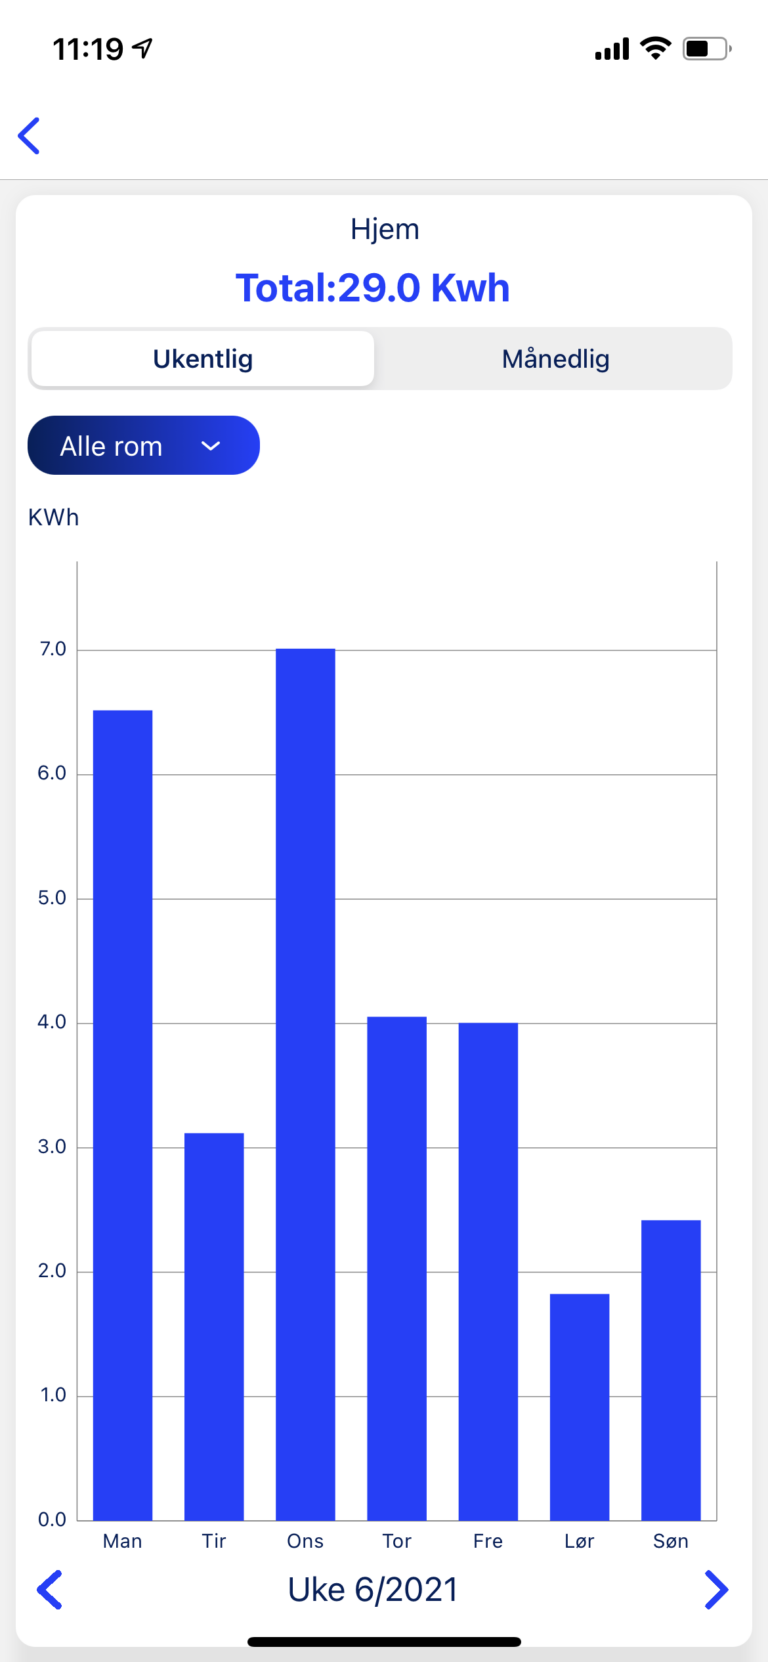Tap the Søn (Sunday) bar

(671, 1370)
